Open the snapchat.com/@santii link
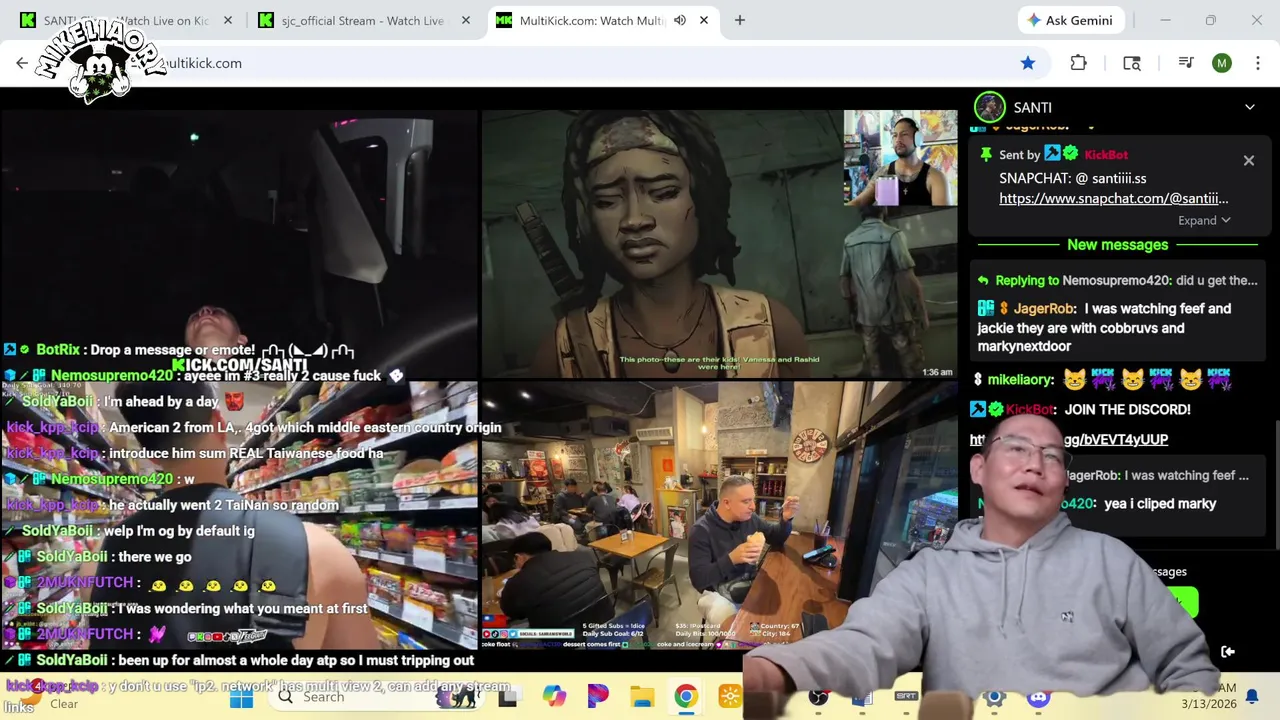 coord(1114,198)
